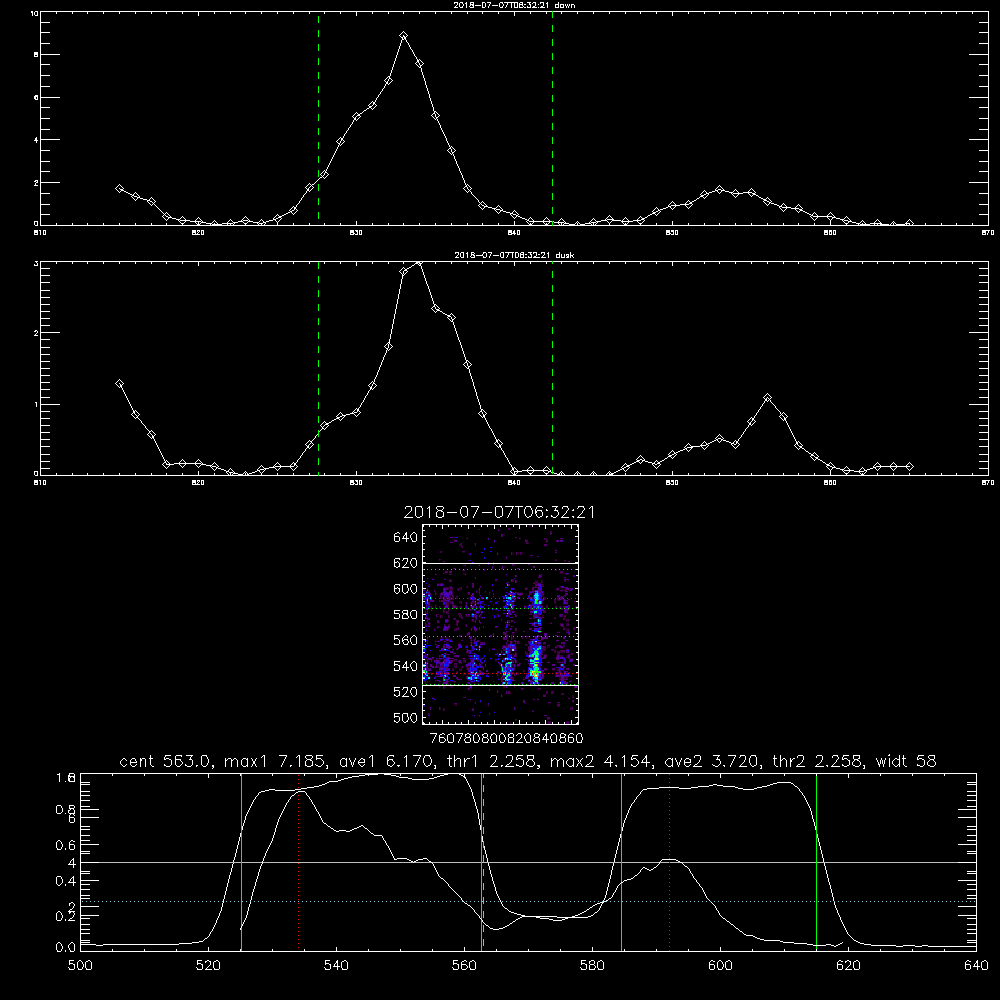Image resolution: width=1000 pixels, height=1000 pixels.
Task: Click bottom plot x-axis label 520
Action: coord(209,966)
